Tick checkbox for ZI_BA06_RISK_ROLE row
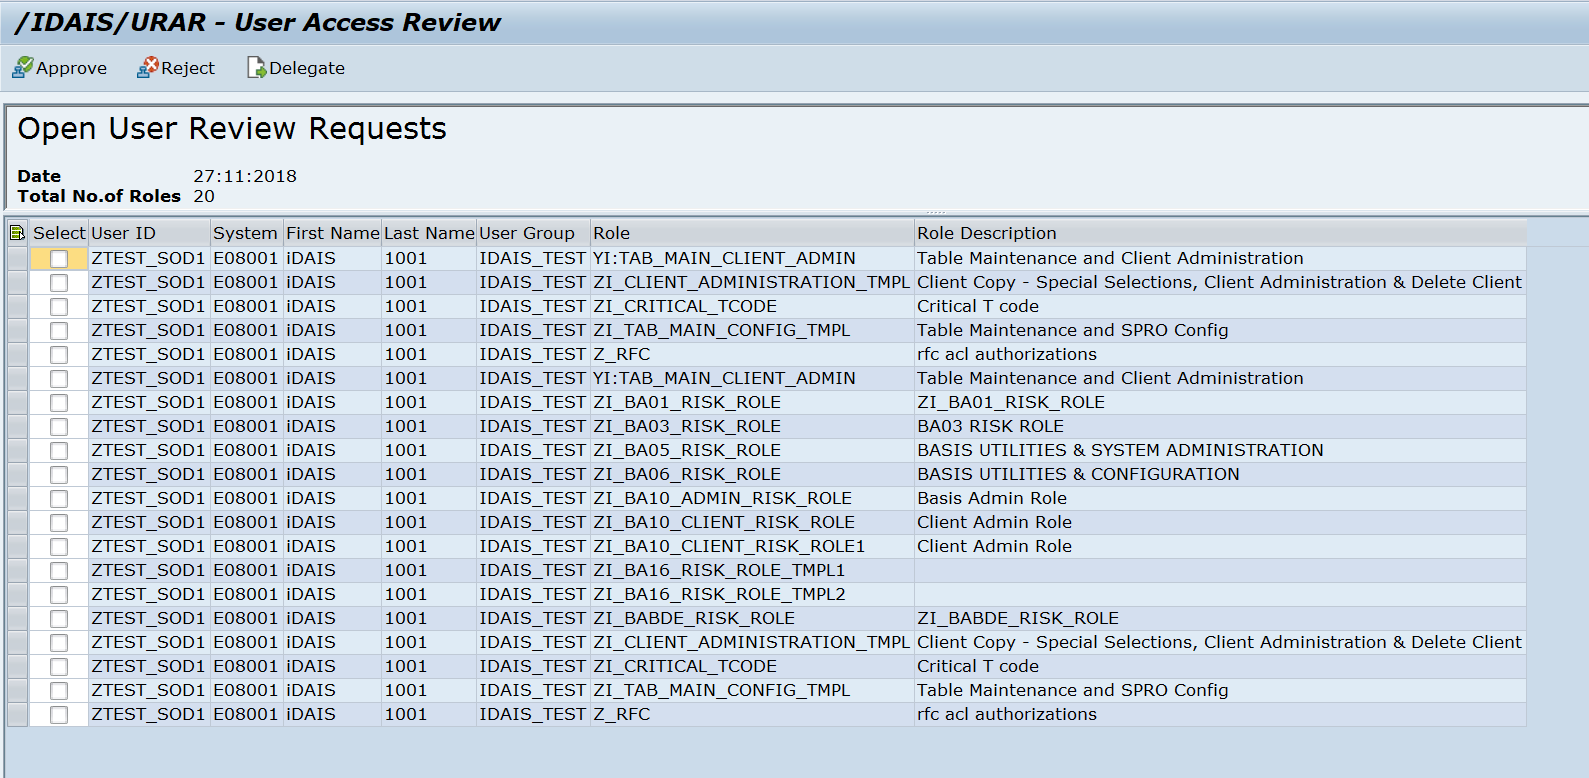Screen dimensions: 1589x778 [59, 475]
